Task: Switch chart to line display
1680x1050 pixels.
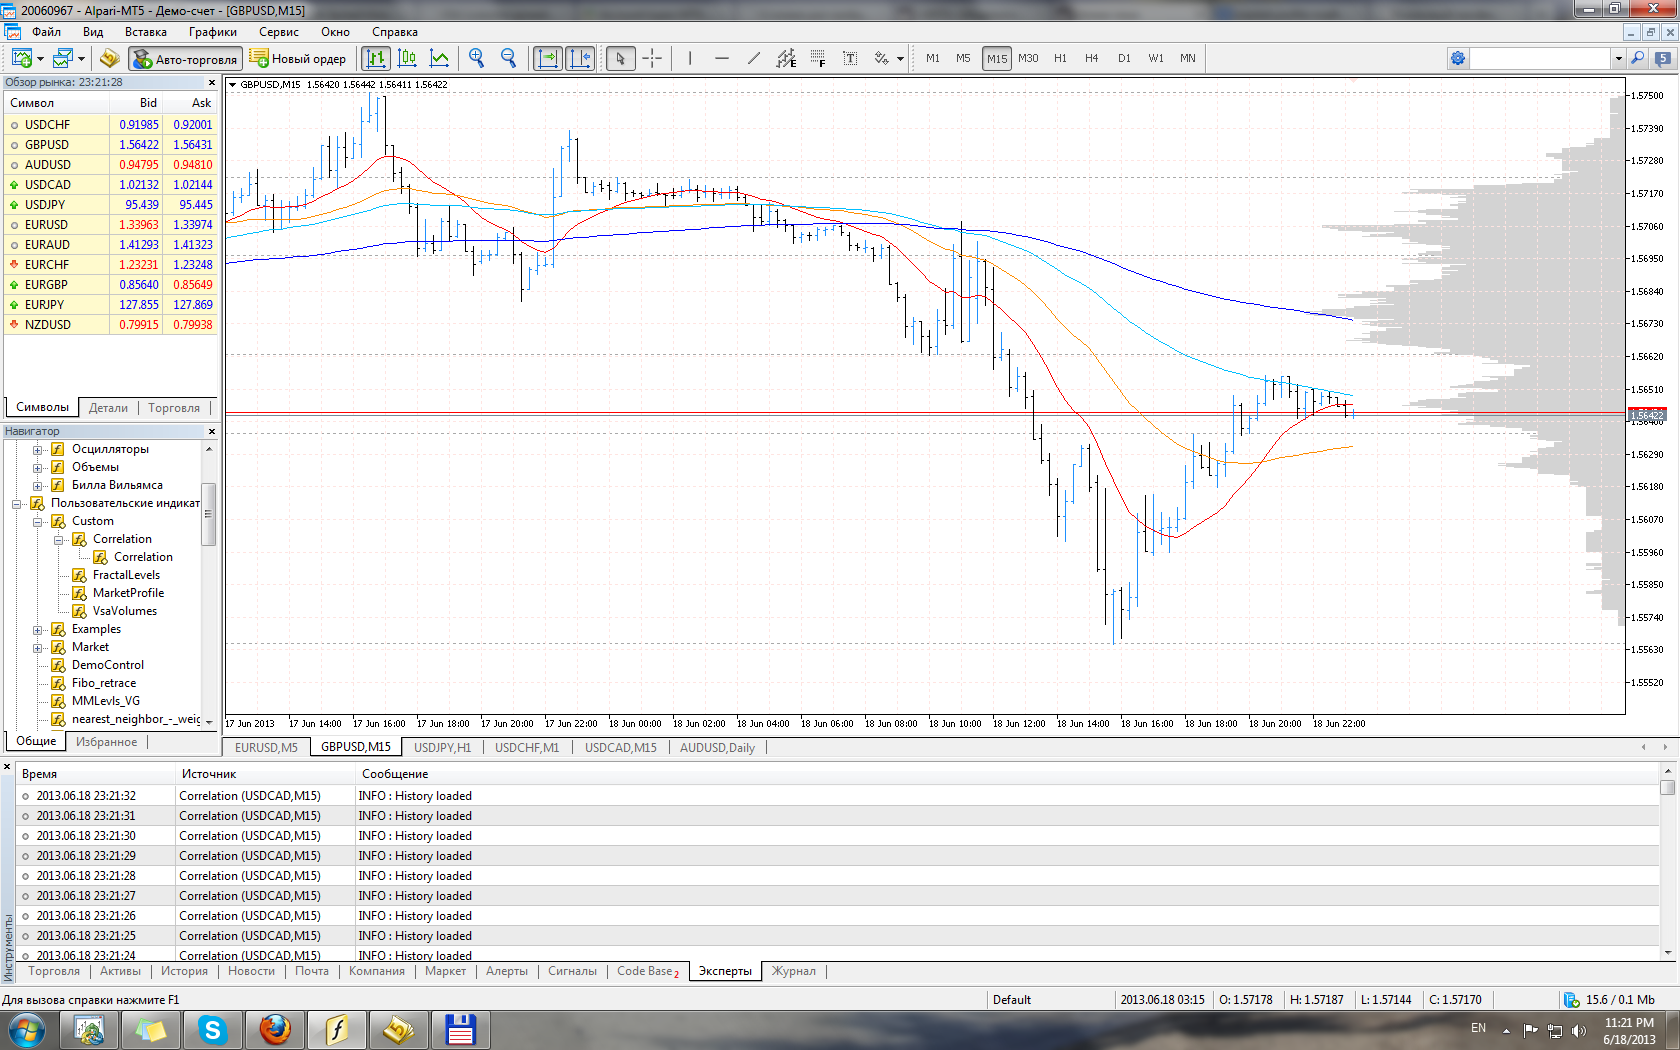Action: point(439,58)
